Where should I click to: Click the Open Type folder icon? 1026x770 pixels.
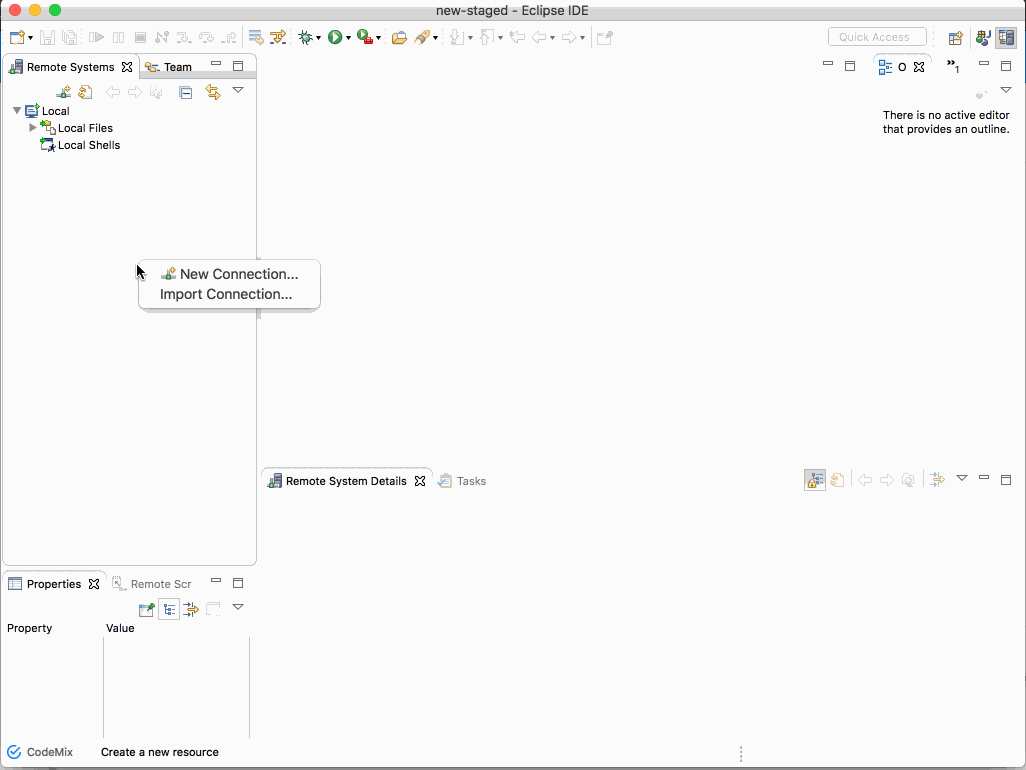point(399,37)
